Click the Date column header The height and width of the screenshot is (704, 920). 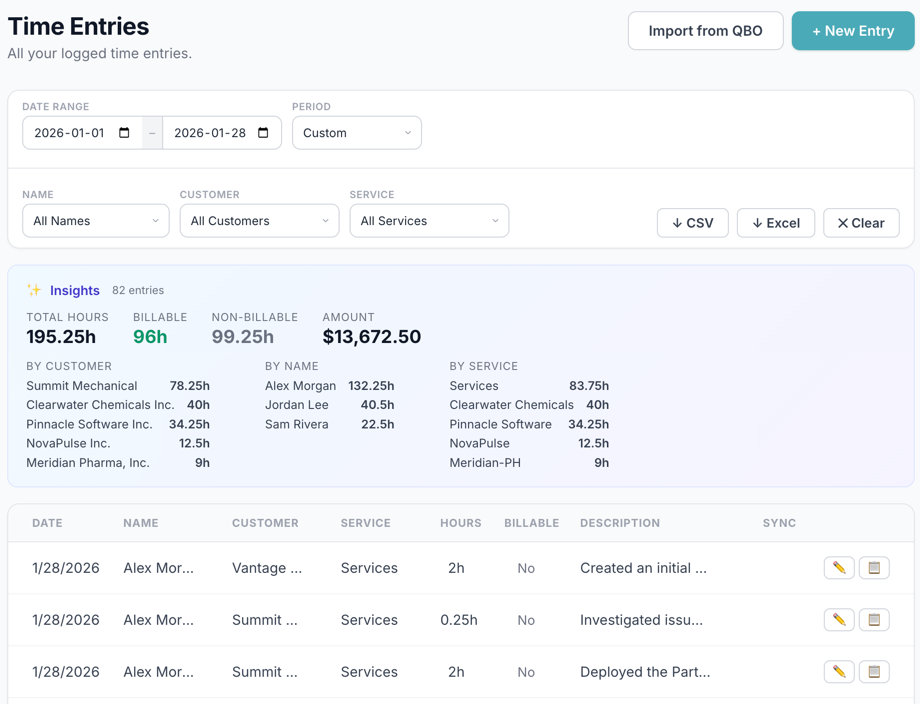point(47,523)
